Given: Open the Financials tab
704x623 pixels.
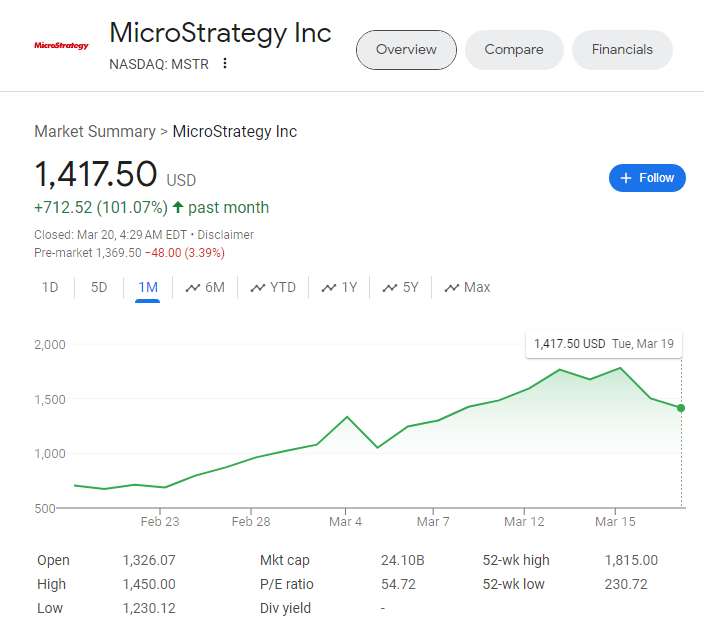Looking at the screenshot, I should point(622,50).
